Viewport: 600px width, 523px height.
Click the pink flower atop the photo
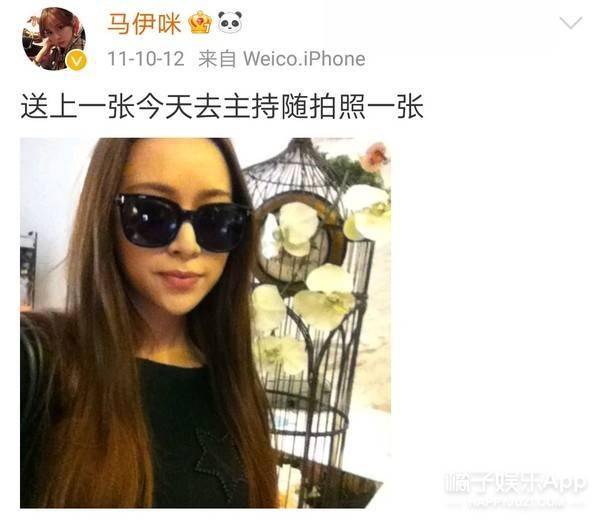(375, 156)
